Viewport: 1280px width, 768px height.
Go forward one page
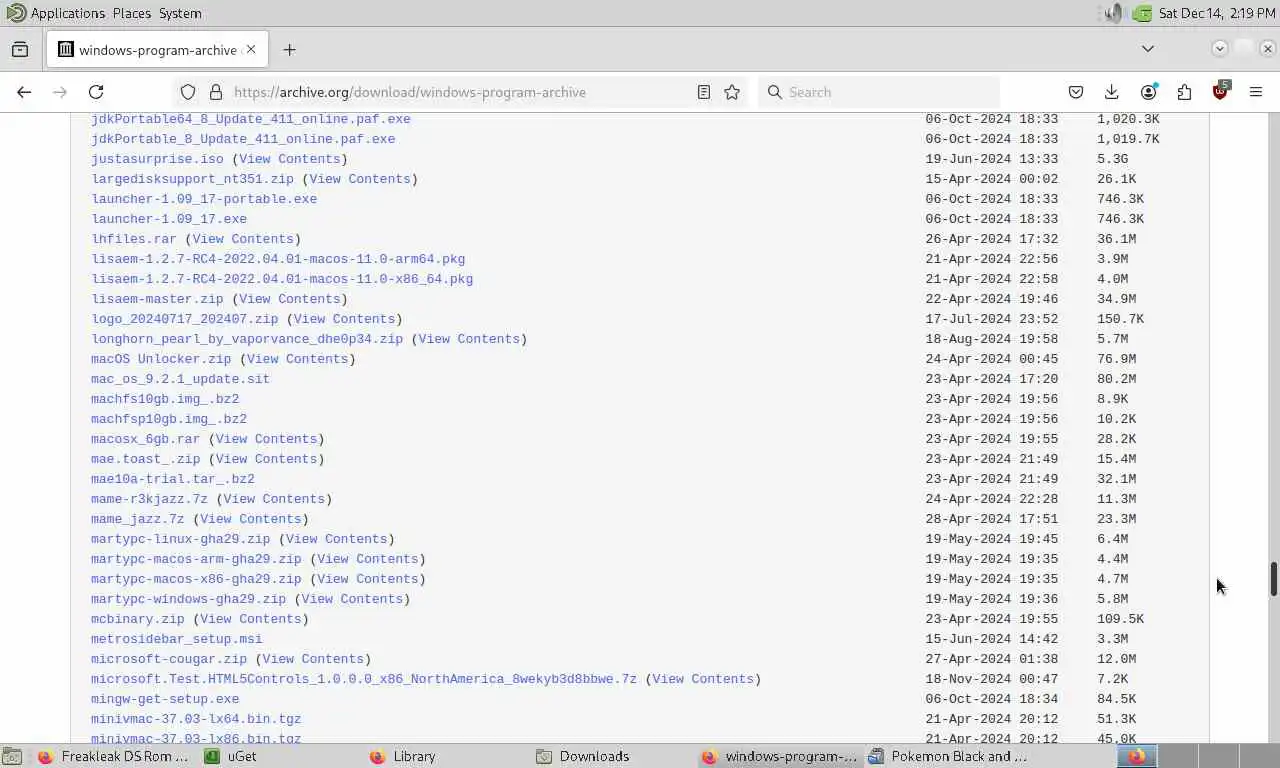(60, 92)
